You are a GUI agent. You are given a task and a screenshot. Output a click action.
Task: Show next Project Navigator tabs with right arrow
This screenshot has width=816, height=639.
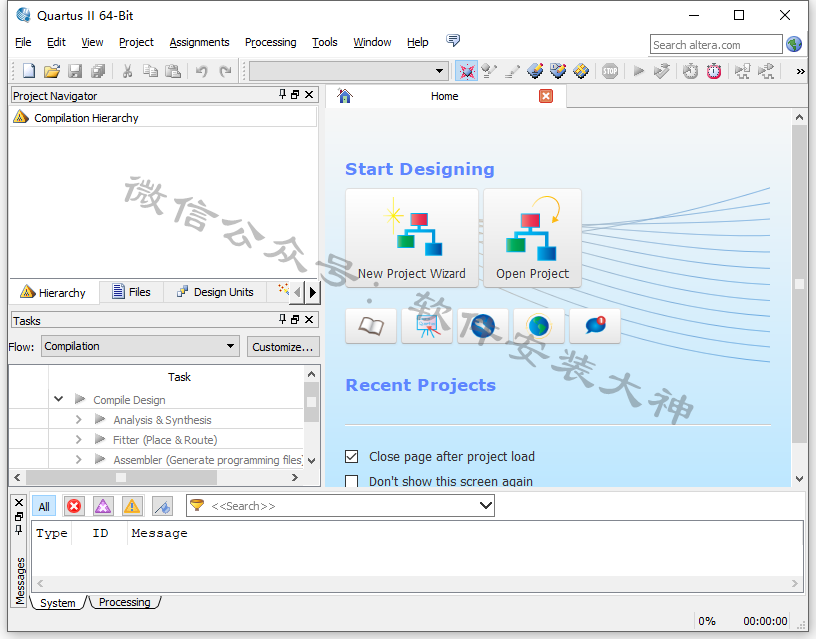(312, 292)
